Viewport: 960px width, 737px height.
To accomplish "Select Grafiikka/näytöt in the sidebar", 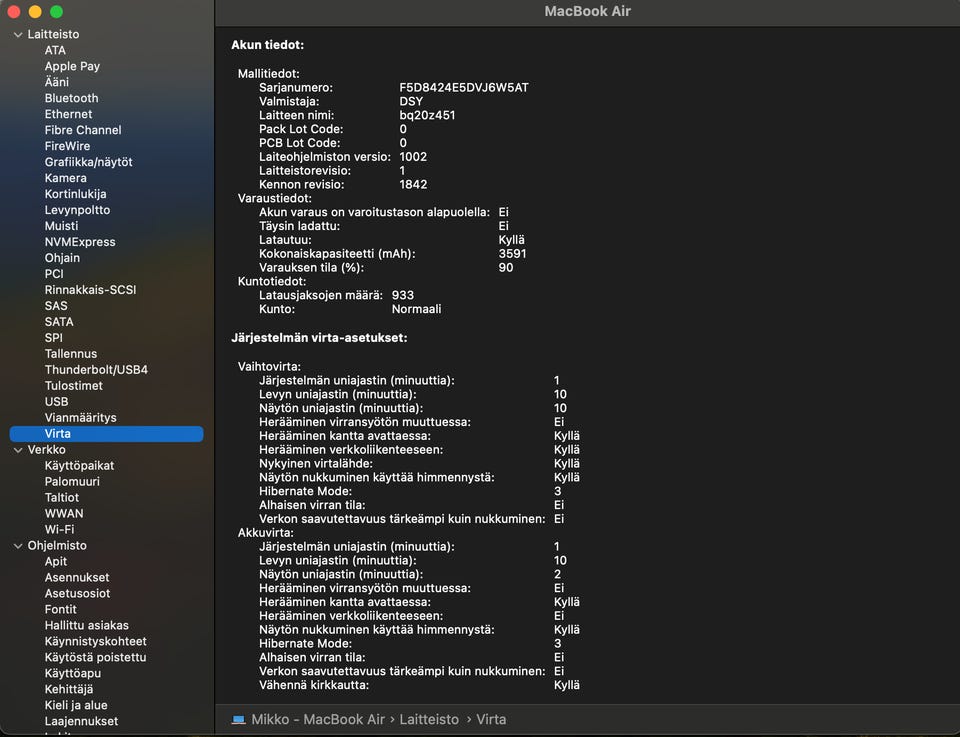I will point(88,162).
